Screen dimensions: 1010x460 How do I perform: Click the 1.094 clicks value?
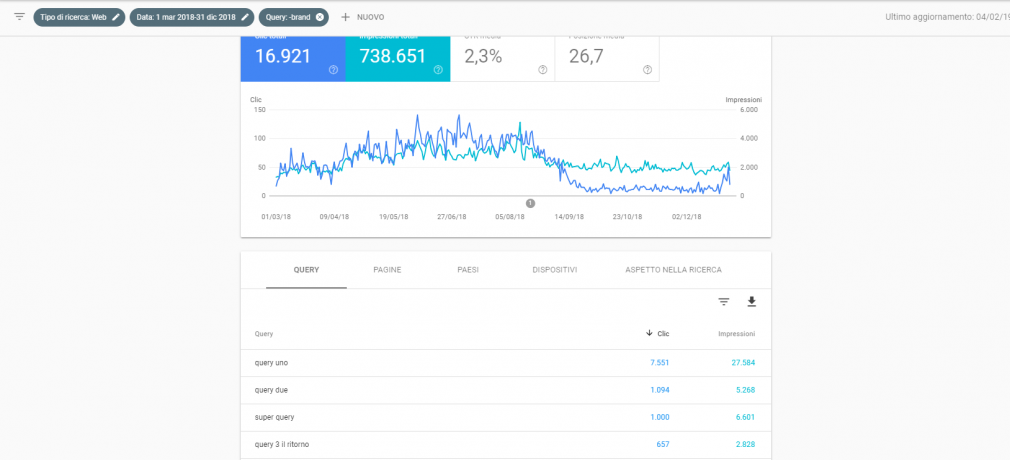[x=660, y=390]
